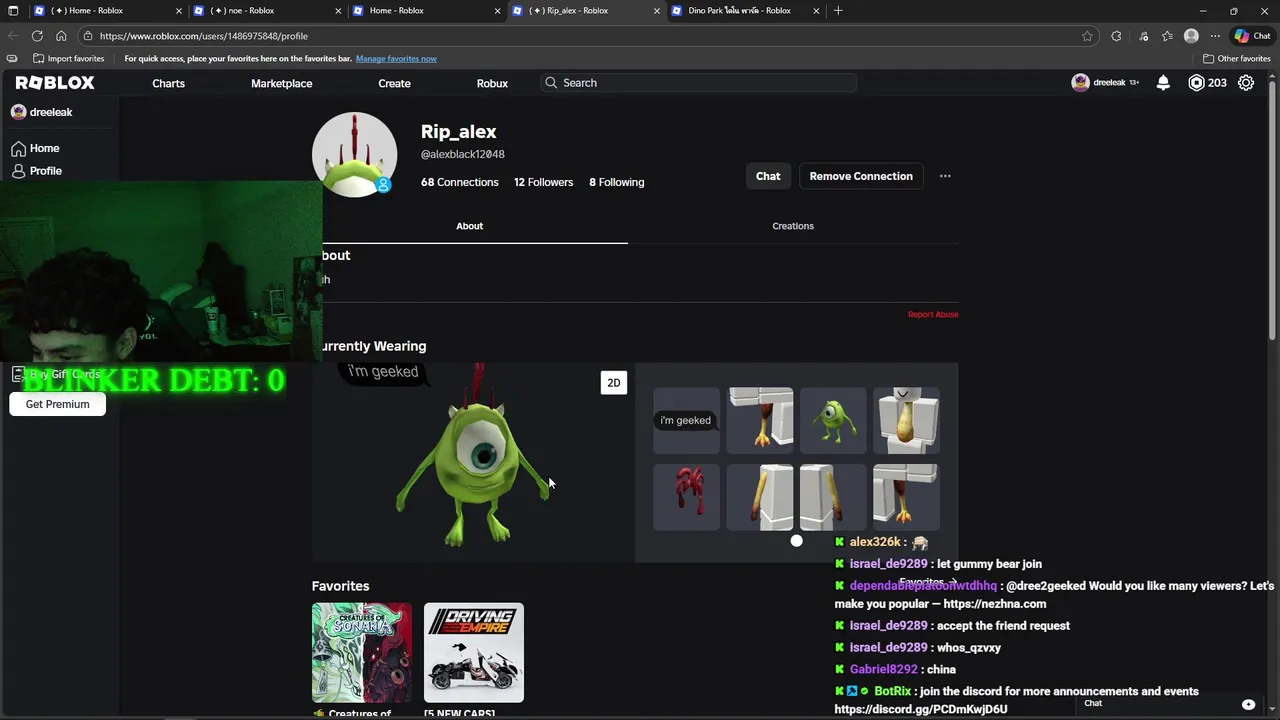The image size is (1280, 720).
Task: Go to Profile in the sidebar
Action: [37, 171]
